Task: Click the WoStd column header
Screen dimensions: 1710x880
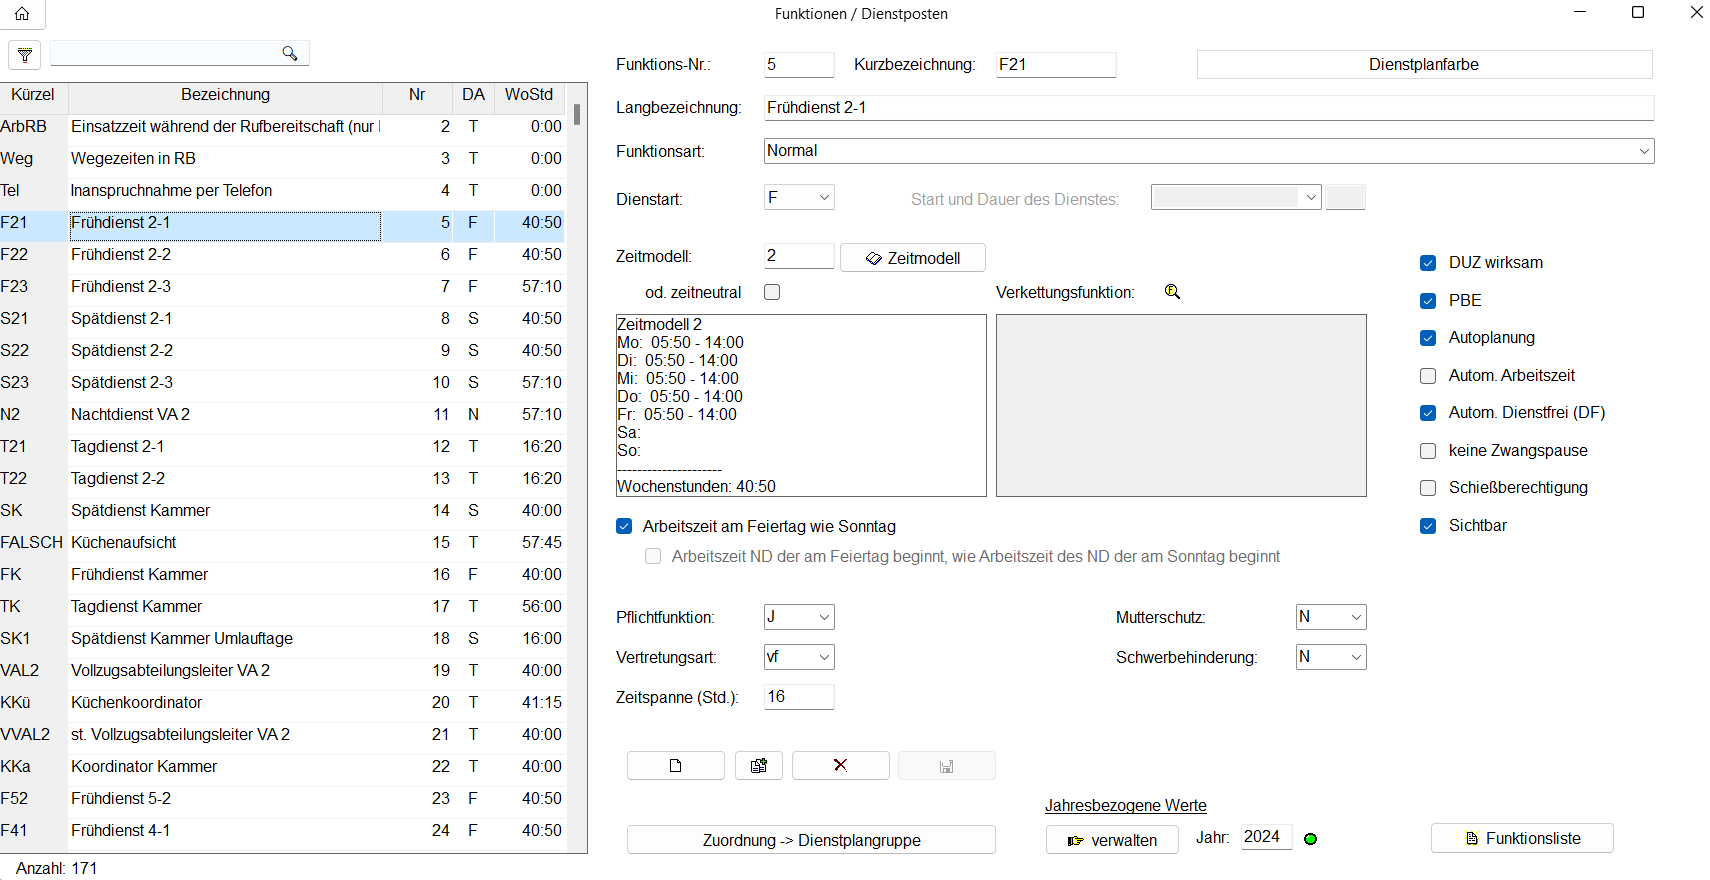Action: [x=528, y=95]
